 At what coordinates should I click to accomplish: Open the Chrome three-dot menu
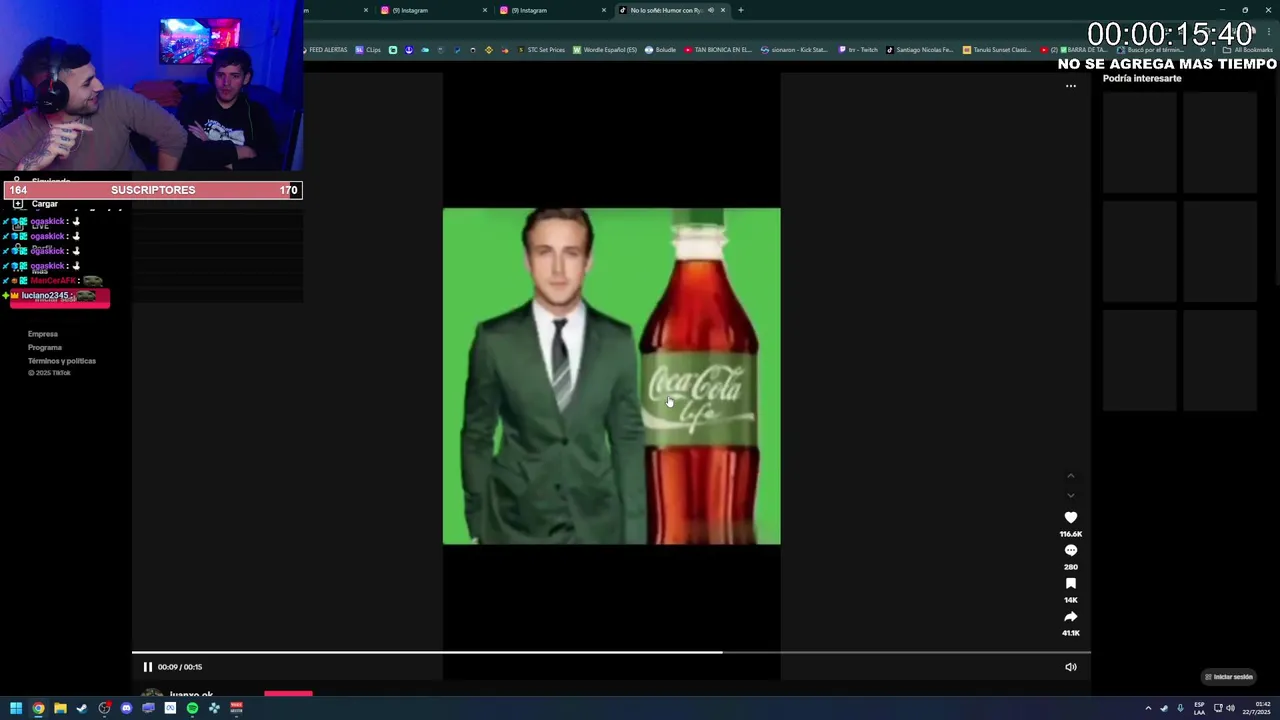[x=1268, y=31]
